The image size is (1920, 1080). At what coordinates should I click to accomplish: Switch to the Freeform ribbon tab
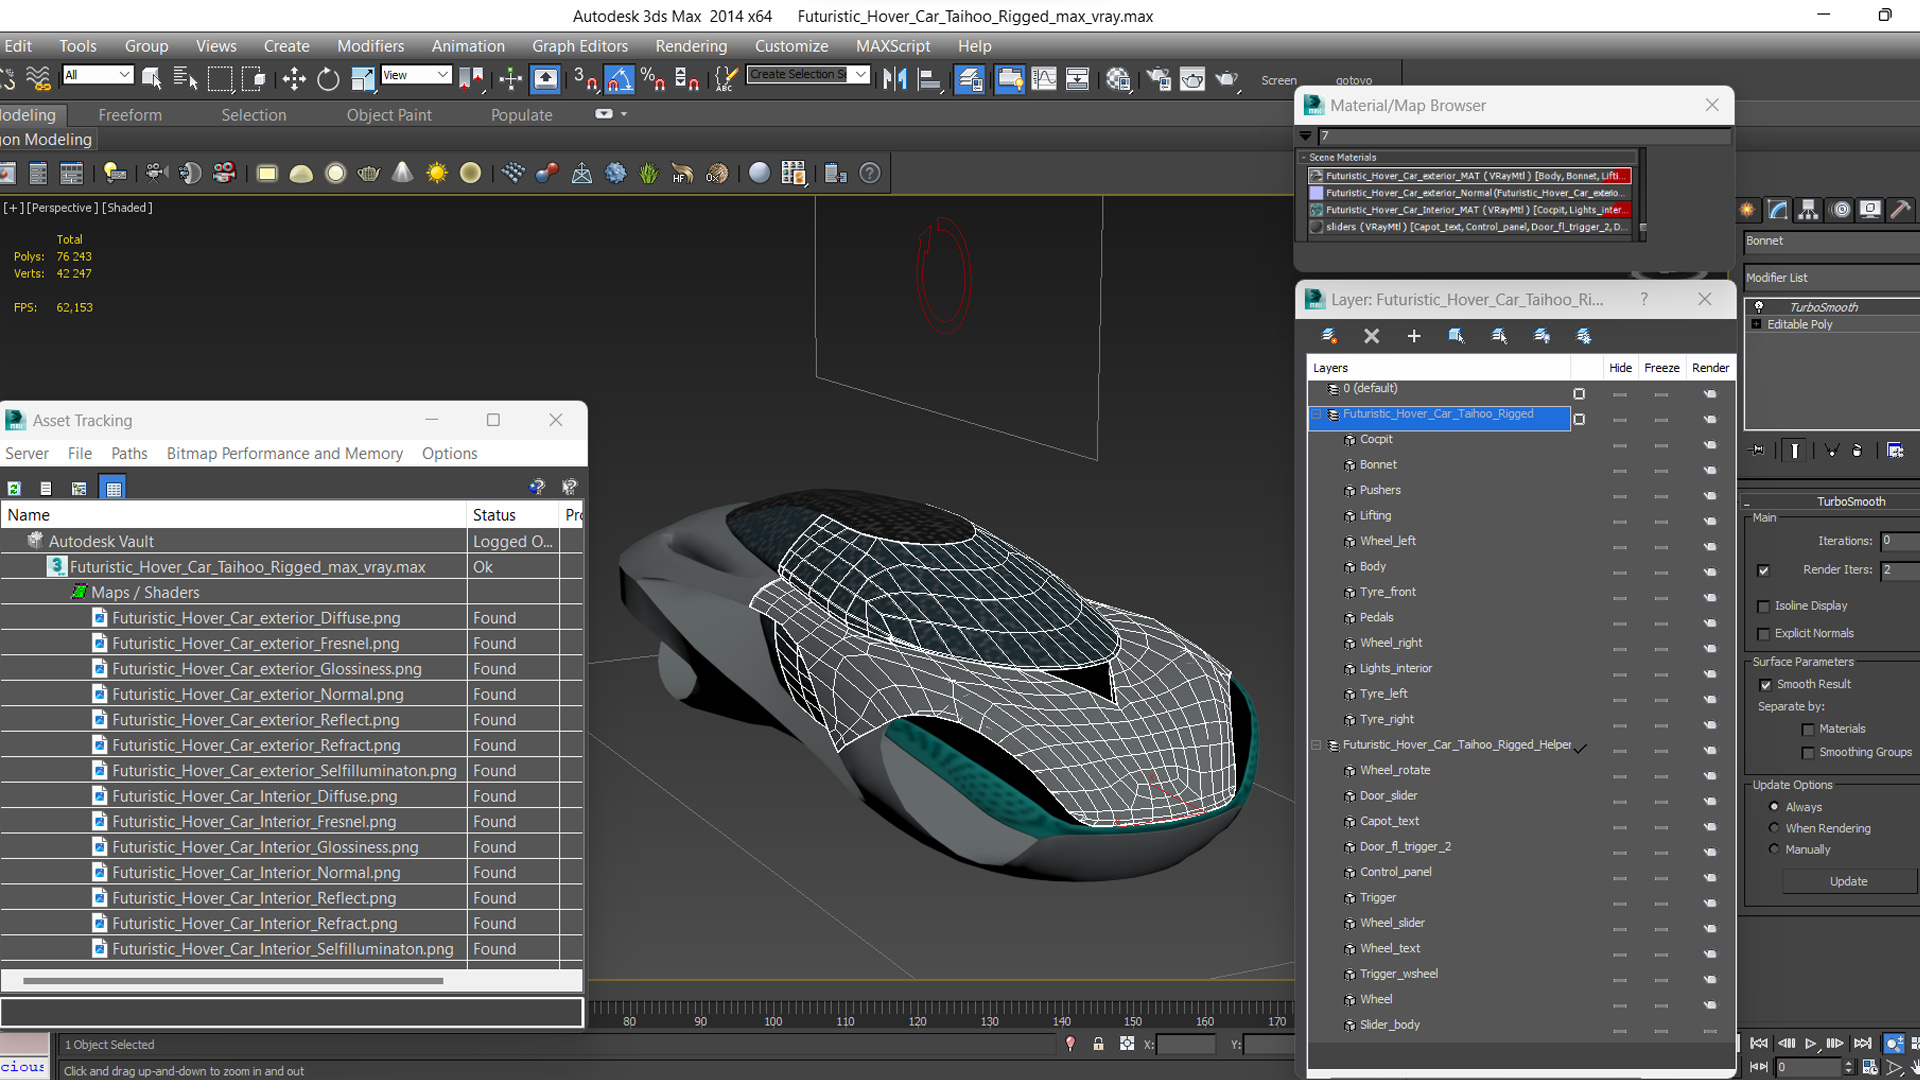click(130, 115)
